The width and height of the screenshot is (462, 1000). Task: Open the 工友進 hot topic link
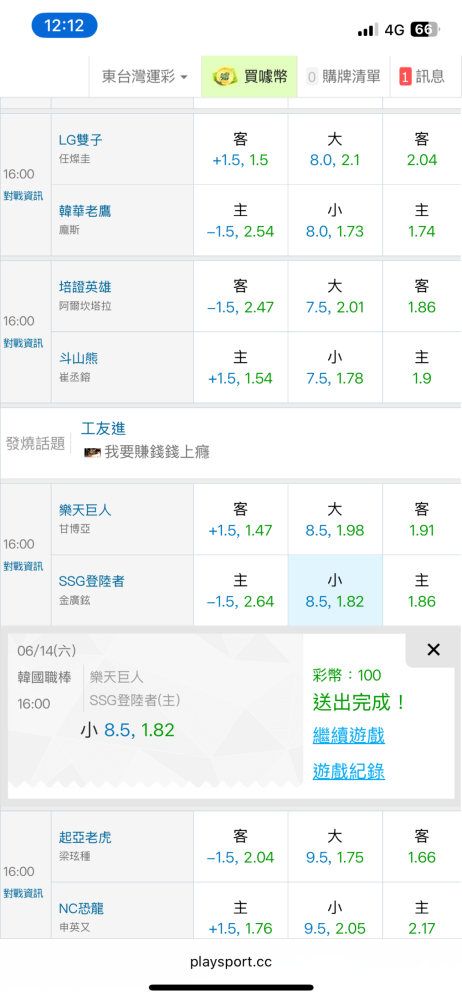(104, 429)
